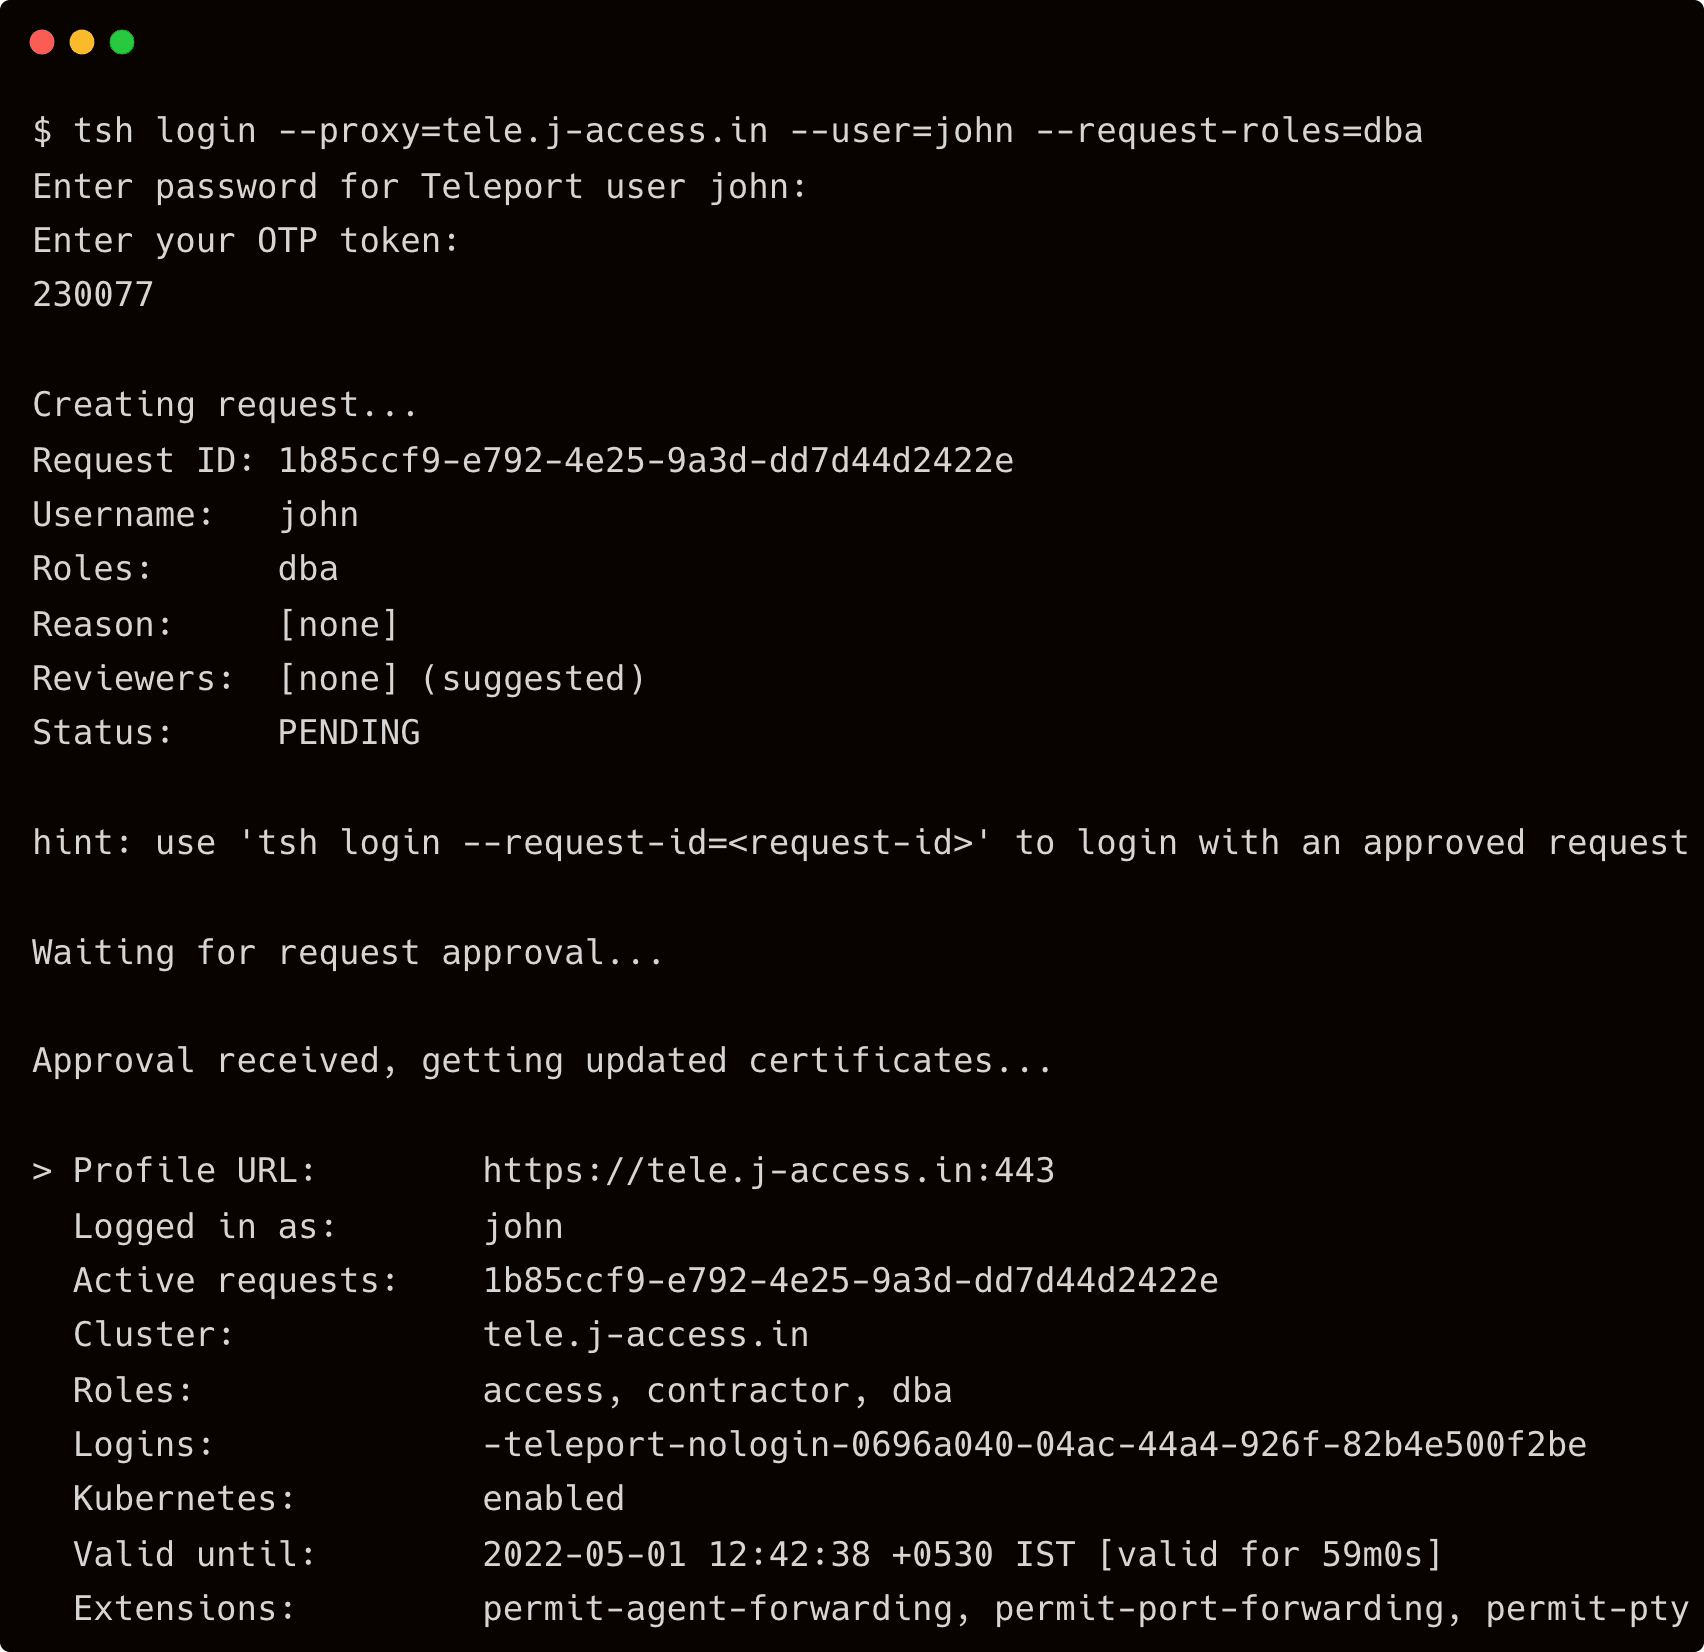Click the Profile URL https://tele.j-access.in:443
This screenshot has height=1652, width=1704.
click(769, 1171)
